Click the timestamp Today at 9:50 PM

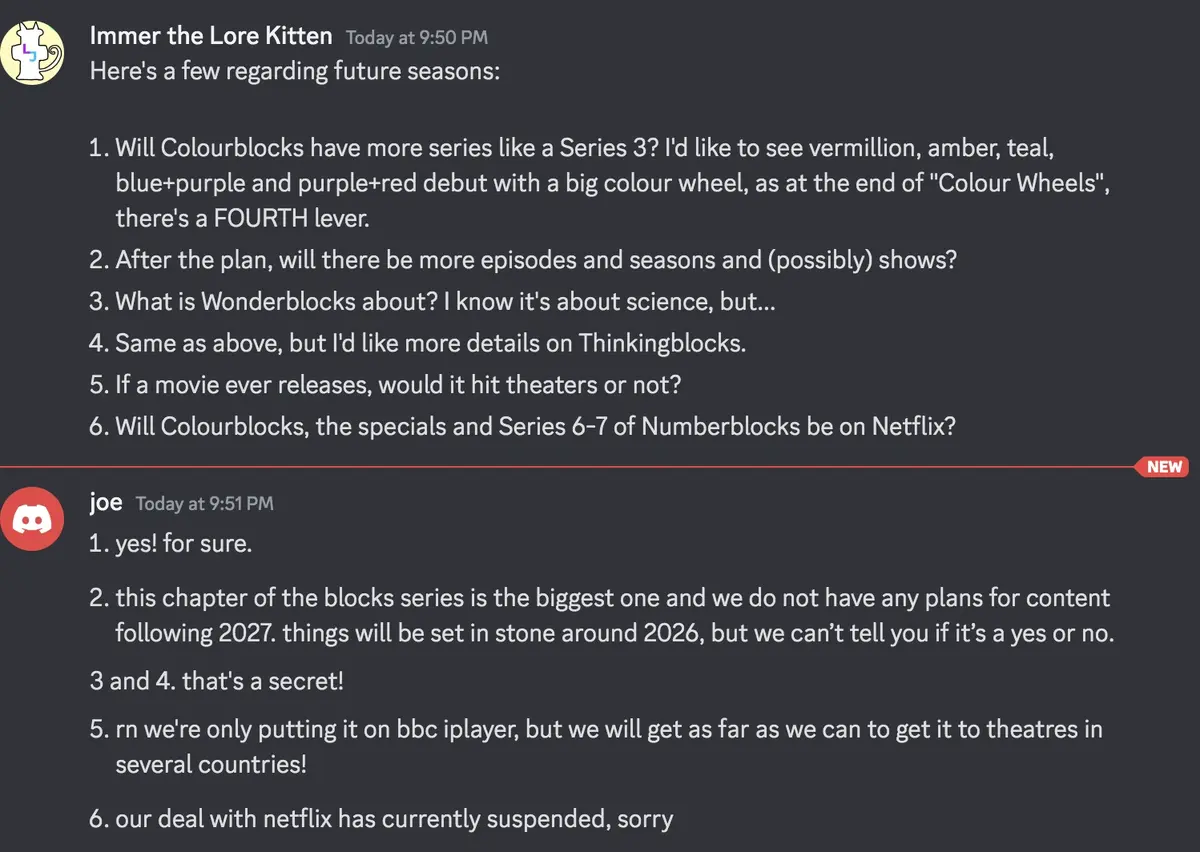[x=415, y=37]
